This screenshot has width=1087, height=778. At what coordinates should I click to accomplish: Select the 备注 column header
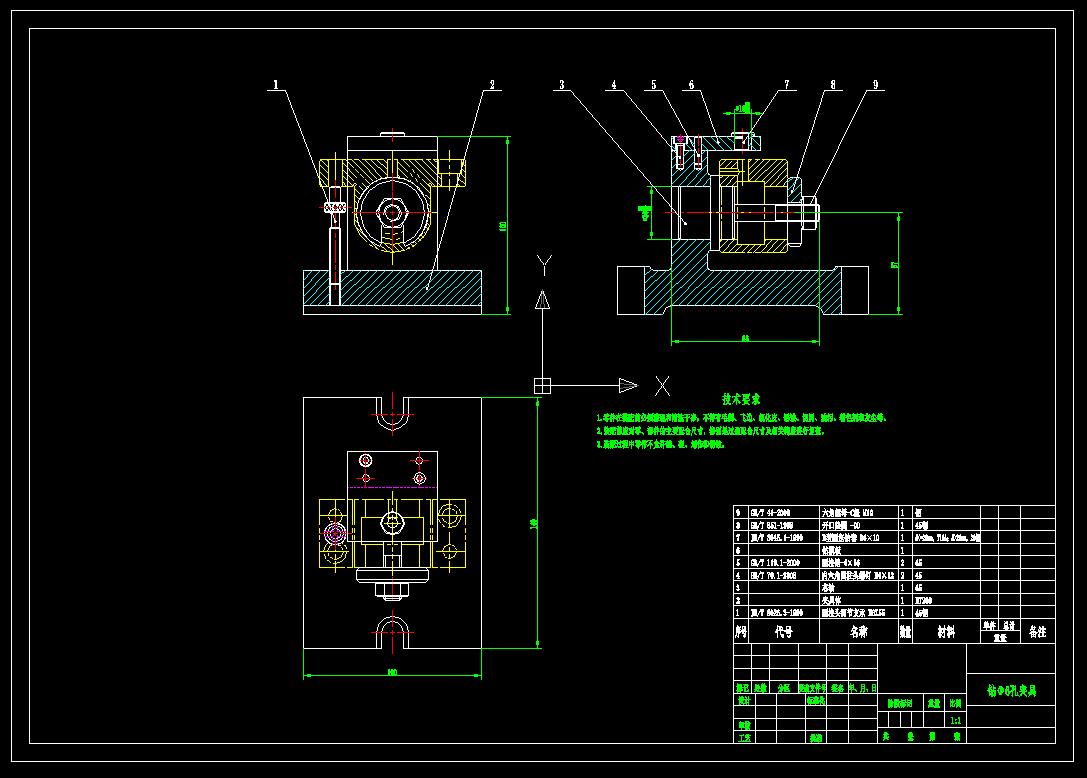[x=1038, y=632]
